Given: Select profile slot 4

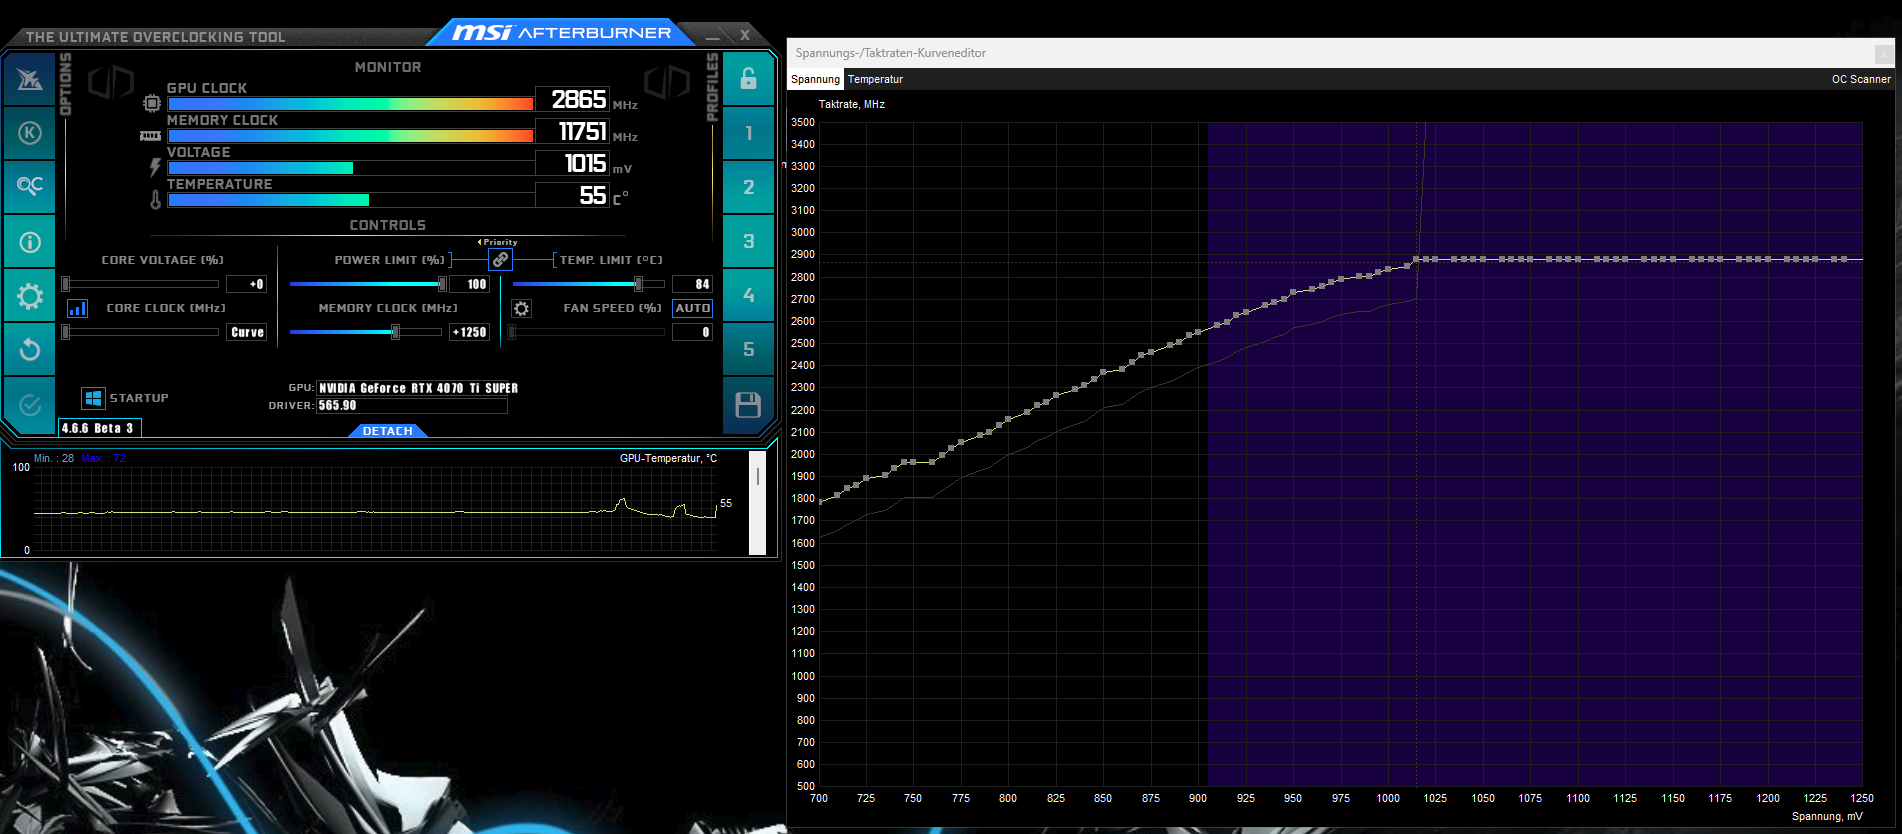Looking at the screenshot, I should [748, 295].
